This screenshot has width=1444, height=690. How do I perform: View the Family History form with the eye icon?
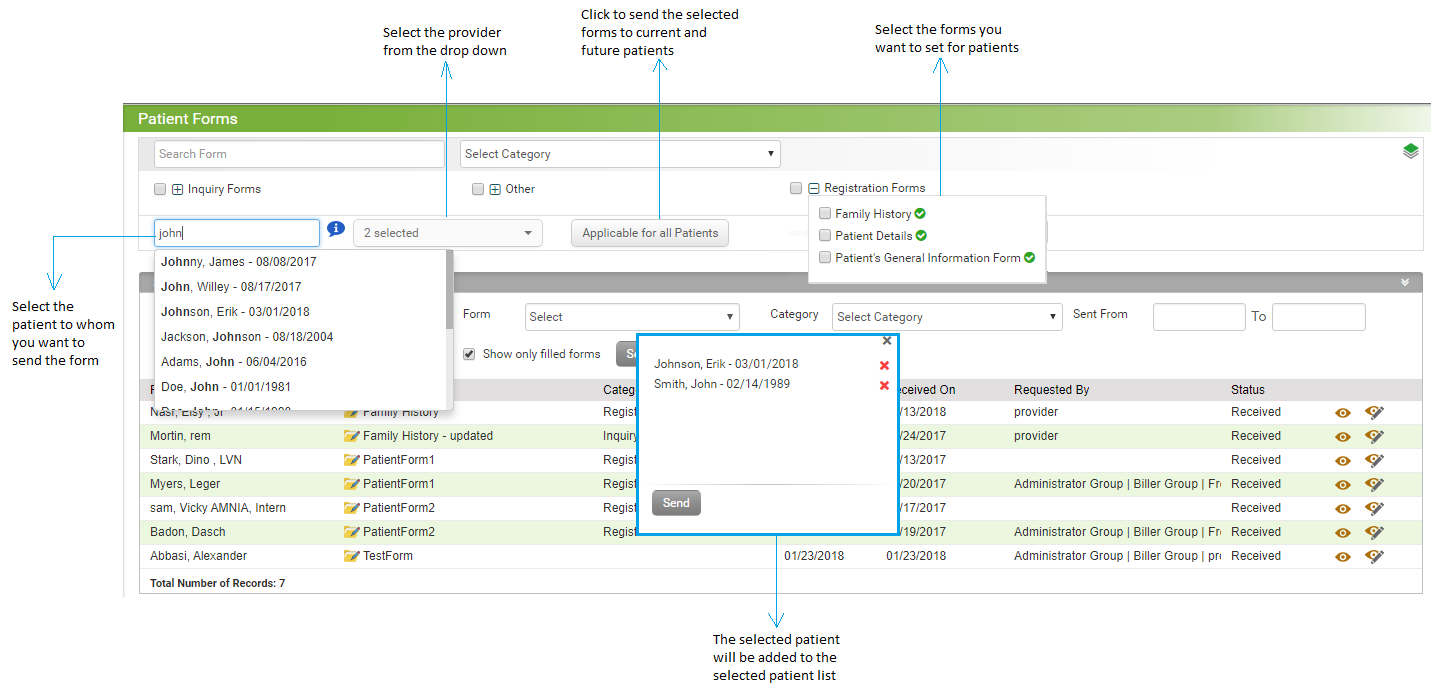pyautogui.click(x=1341, y=411)
